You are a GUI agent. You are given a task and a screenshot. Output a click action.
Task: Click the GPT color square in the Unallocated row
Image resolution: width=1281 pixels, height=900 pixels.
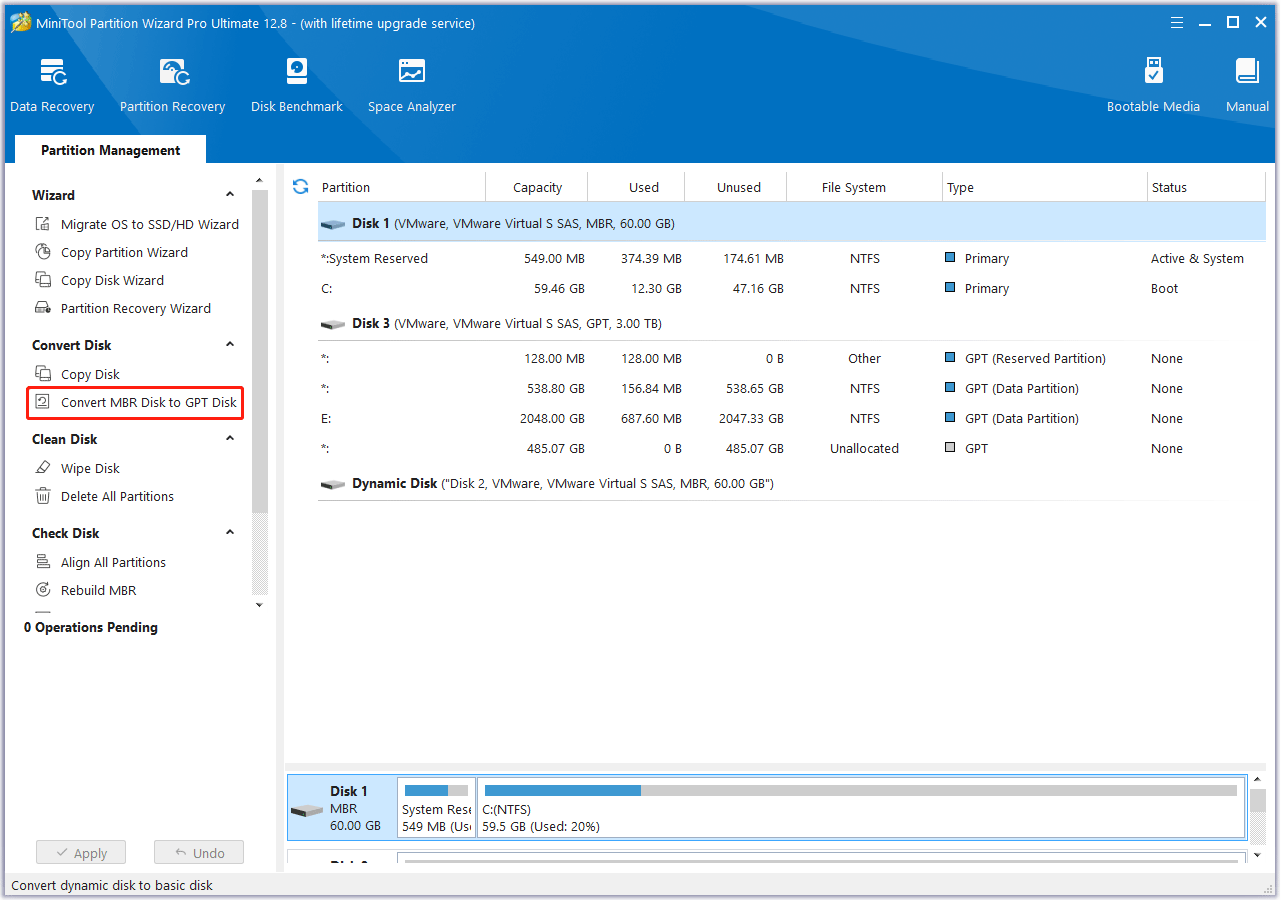click(950, 447)
